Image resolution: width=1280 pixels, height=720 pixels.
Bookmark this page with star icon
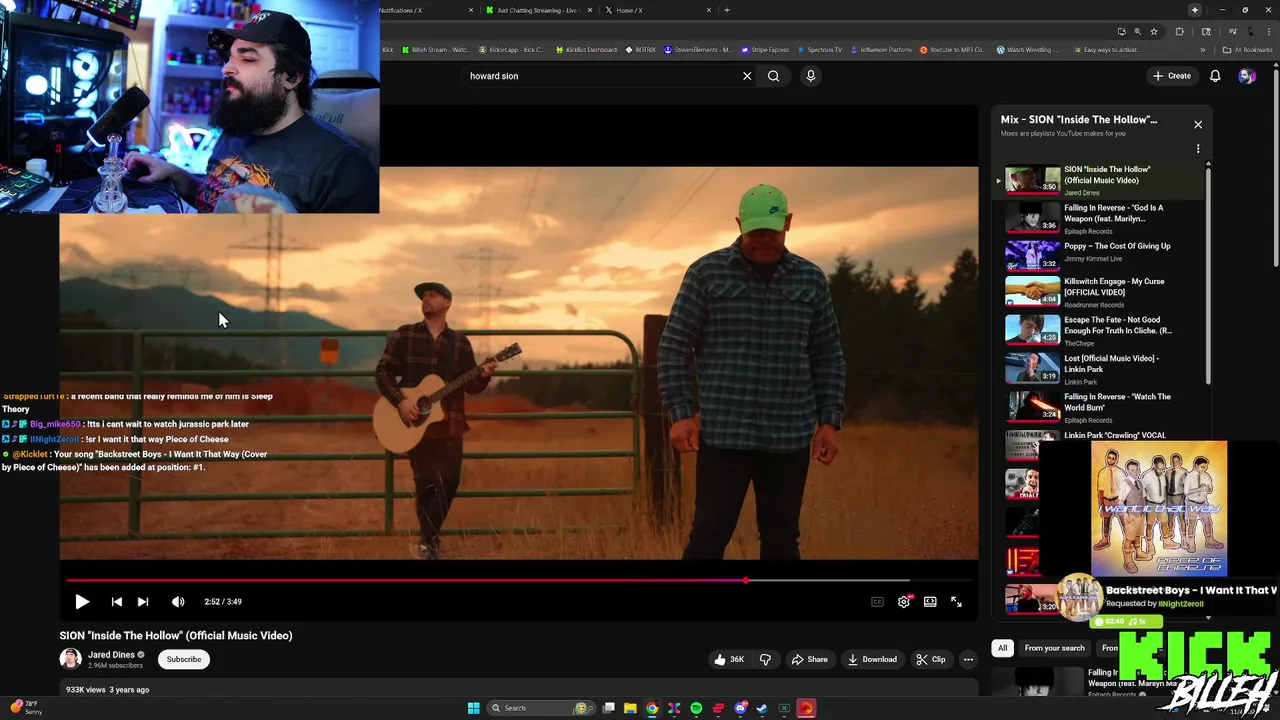(x=1154, y=31)
